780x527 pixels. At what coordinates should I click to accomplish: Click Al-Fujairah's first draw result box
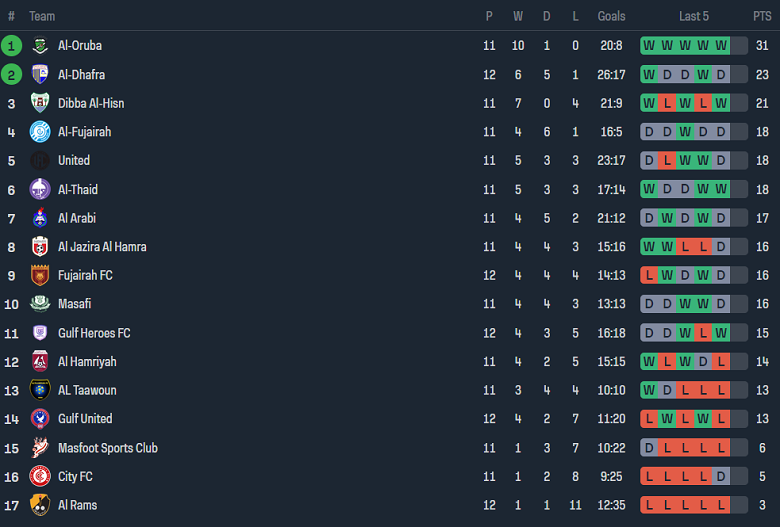[x=649, y=132]
